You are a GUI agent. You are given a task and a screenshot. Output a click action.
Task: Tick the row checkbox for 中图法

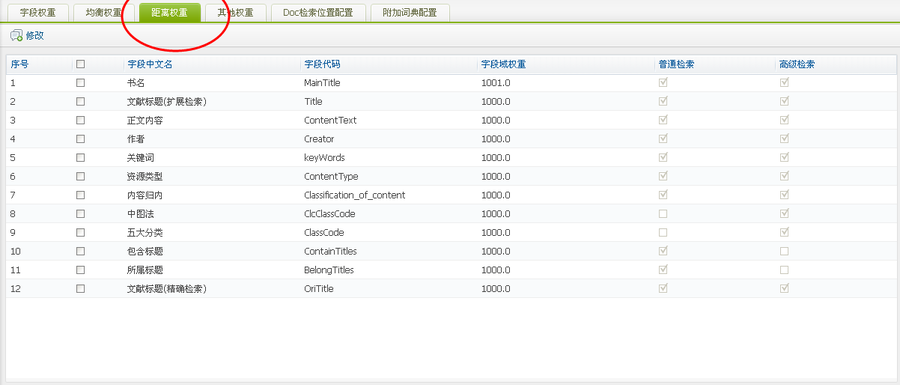80,213
